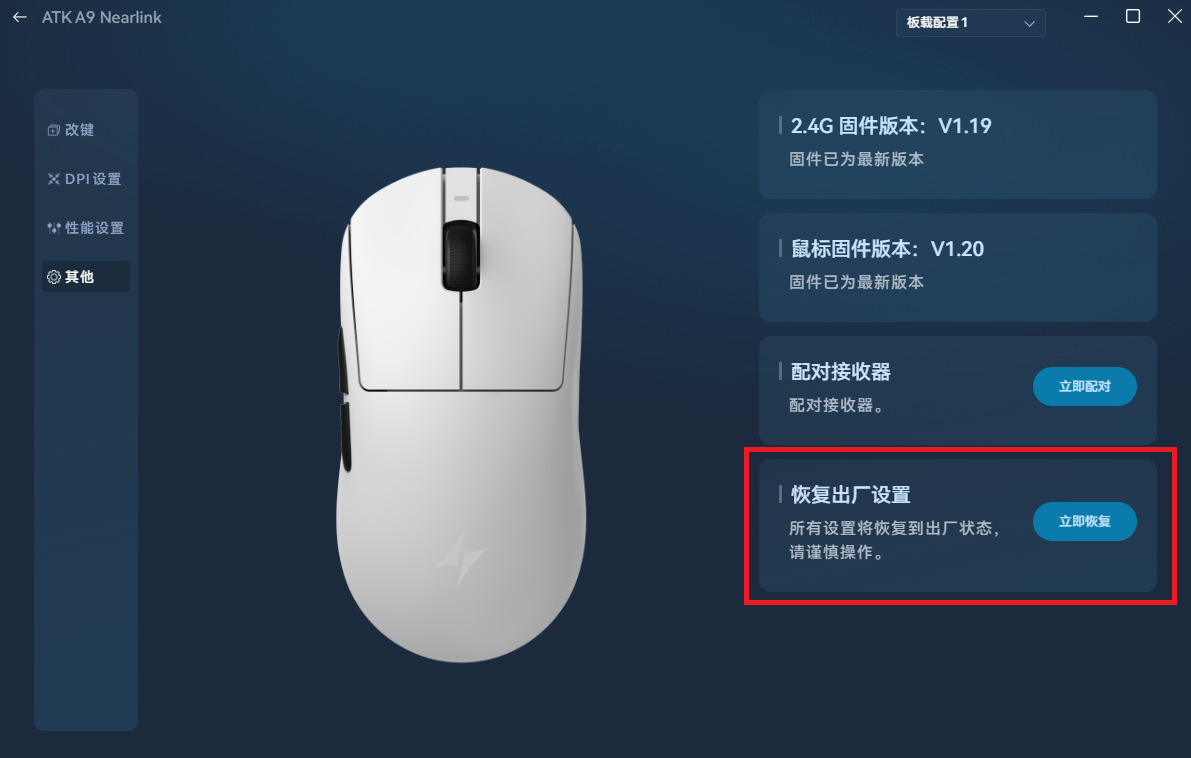Click the mouse scroll wheel in image
Image resolution: width=1191 pixels, height=758 pixels.
460,256
